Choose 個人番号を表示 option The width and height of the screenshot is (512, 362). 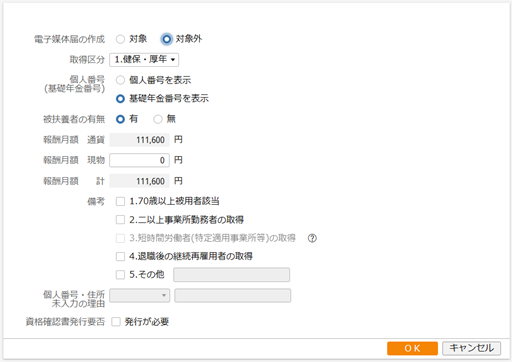pyautogui.click(x=120, y=80)
